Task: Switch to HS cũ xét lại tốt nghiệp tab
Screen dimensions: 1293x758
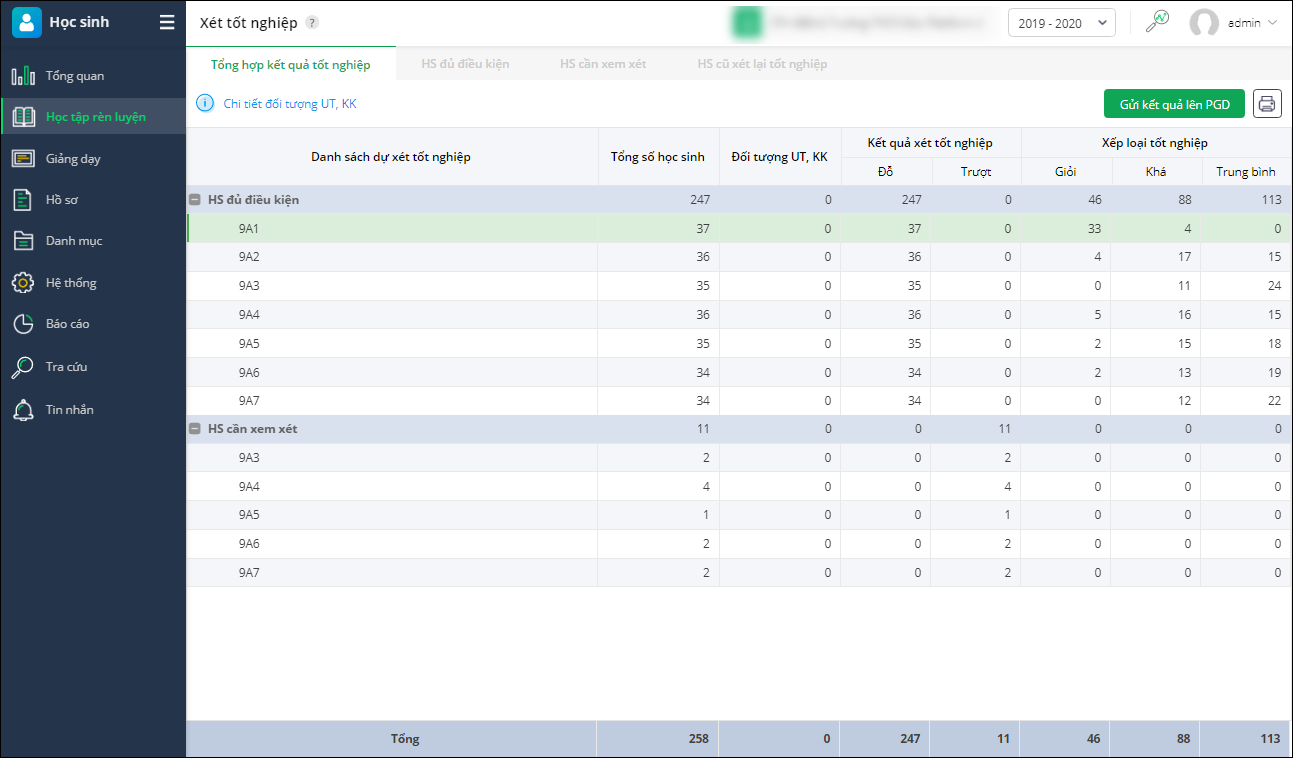Action: click(762, 64)
